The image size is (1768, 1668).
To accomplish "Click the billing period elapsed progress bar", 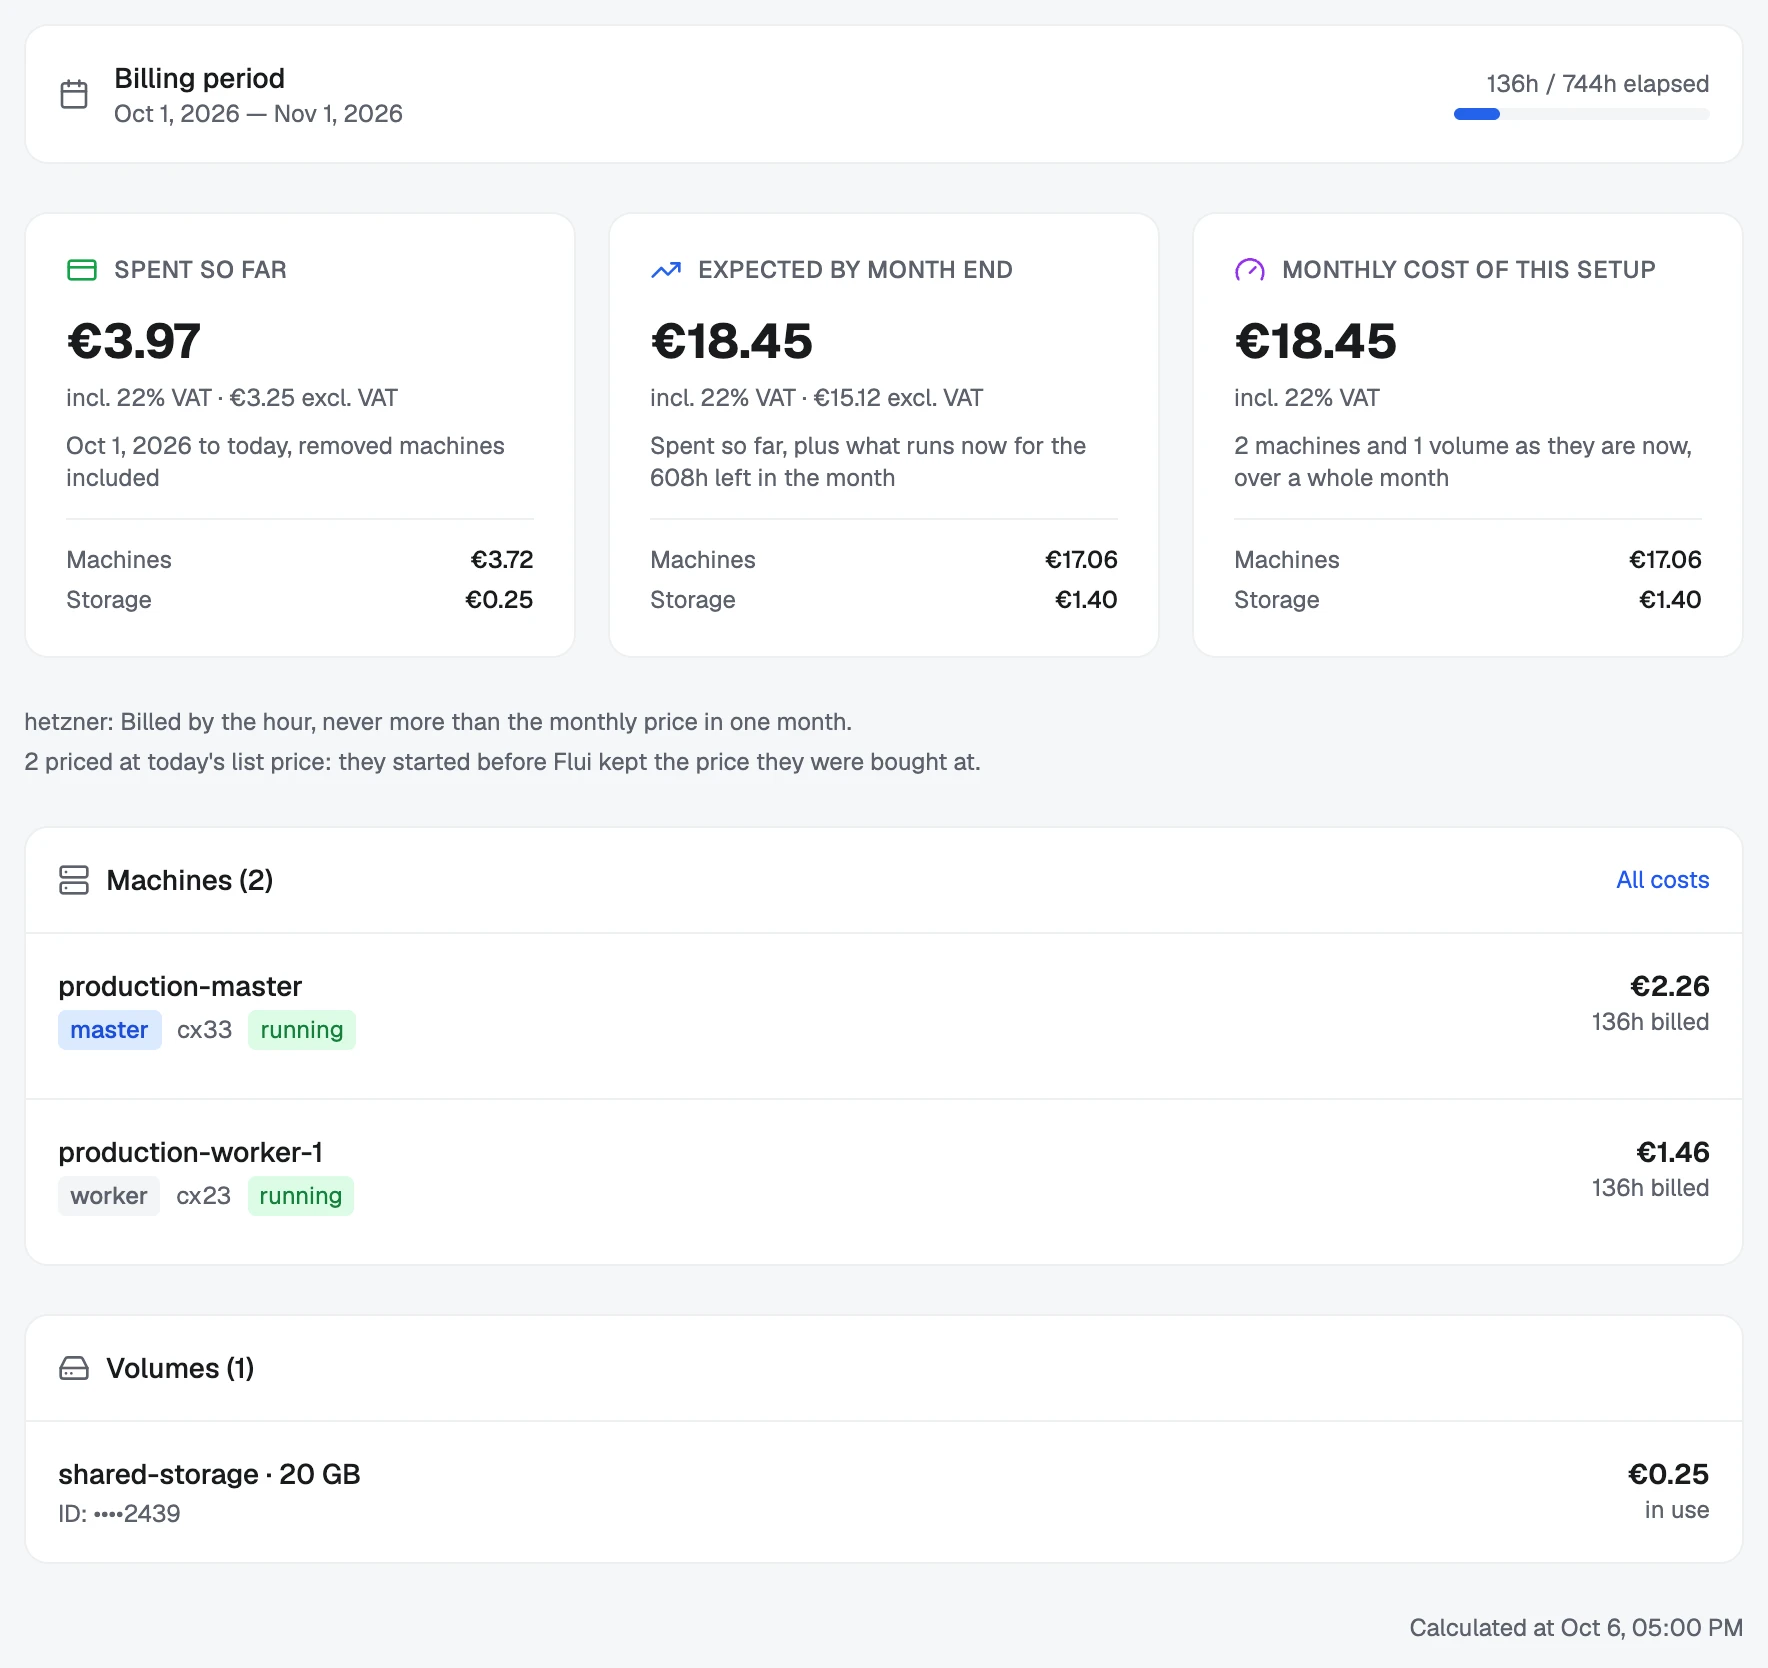I will [1582, 114].
